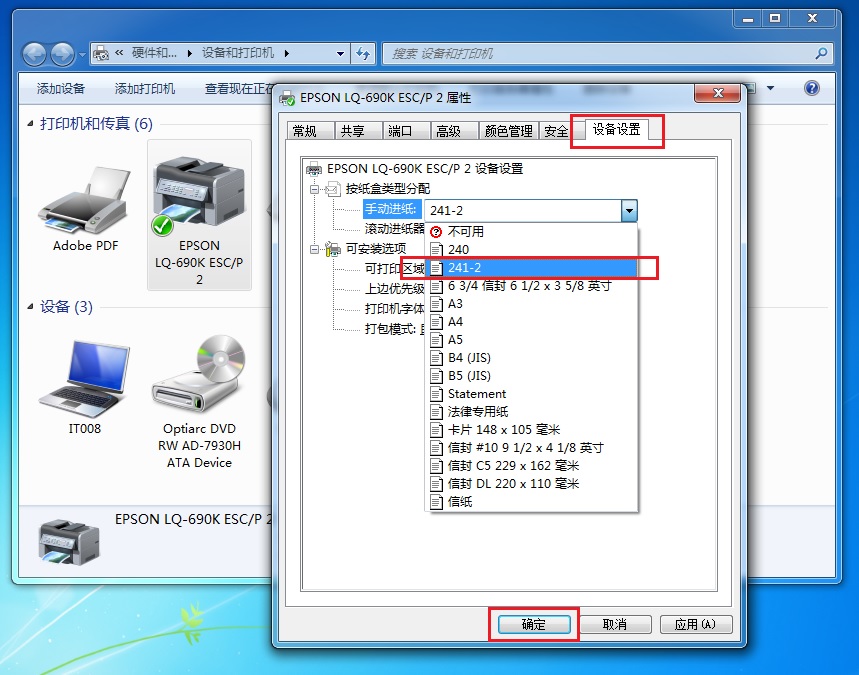
Task: Open the recent pages arrow next to forward
Action: coord(82,55)
